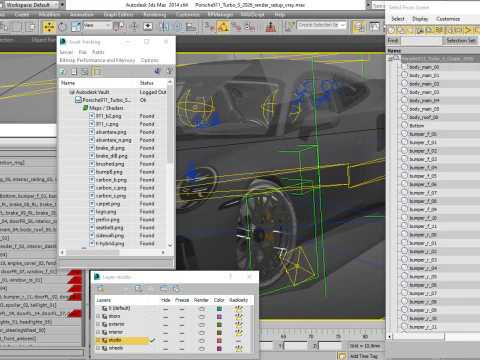Change the doors layer purple color swatch
480x360 pixels.
(219, 316)
